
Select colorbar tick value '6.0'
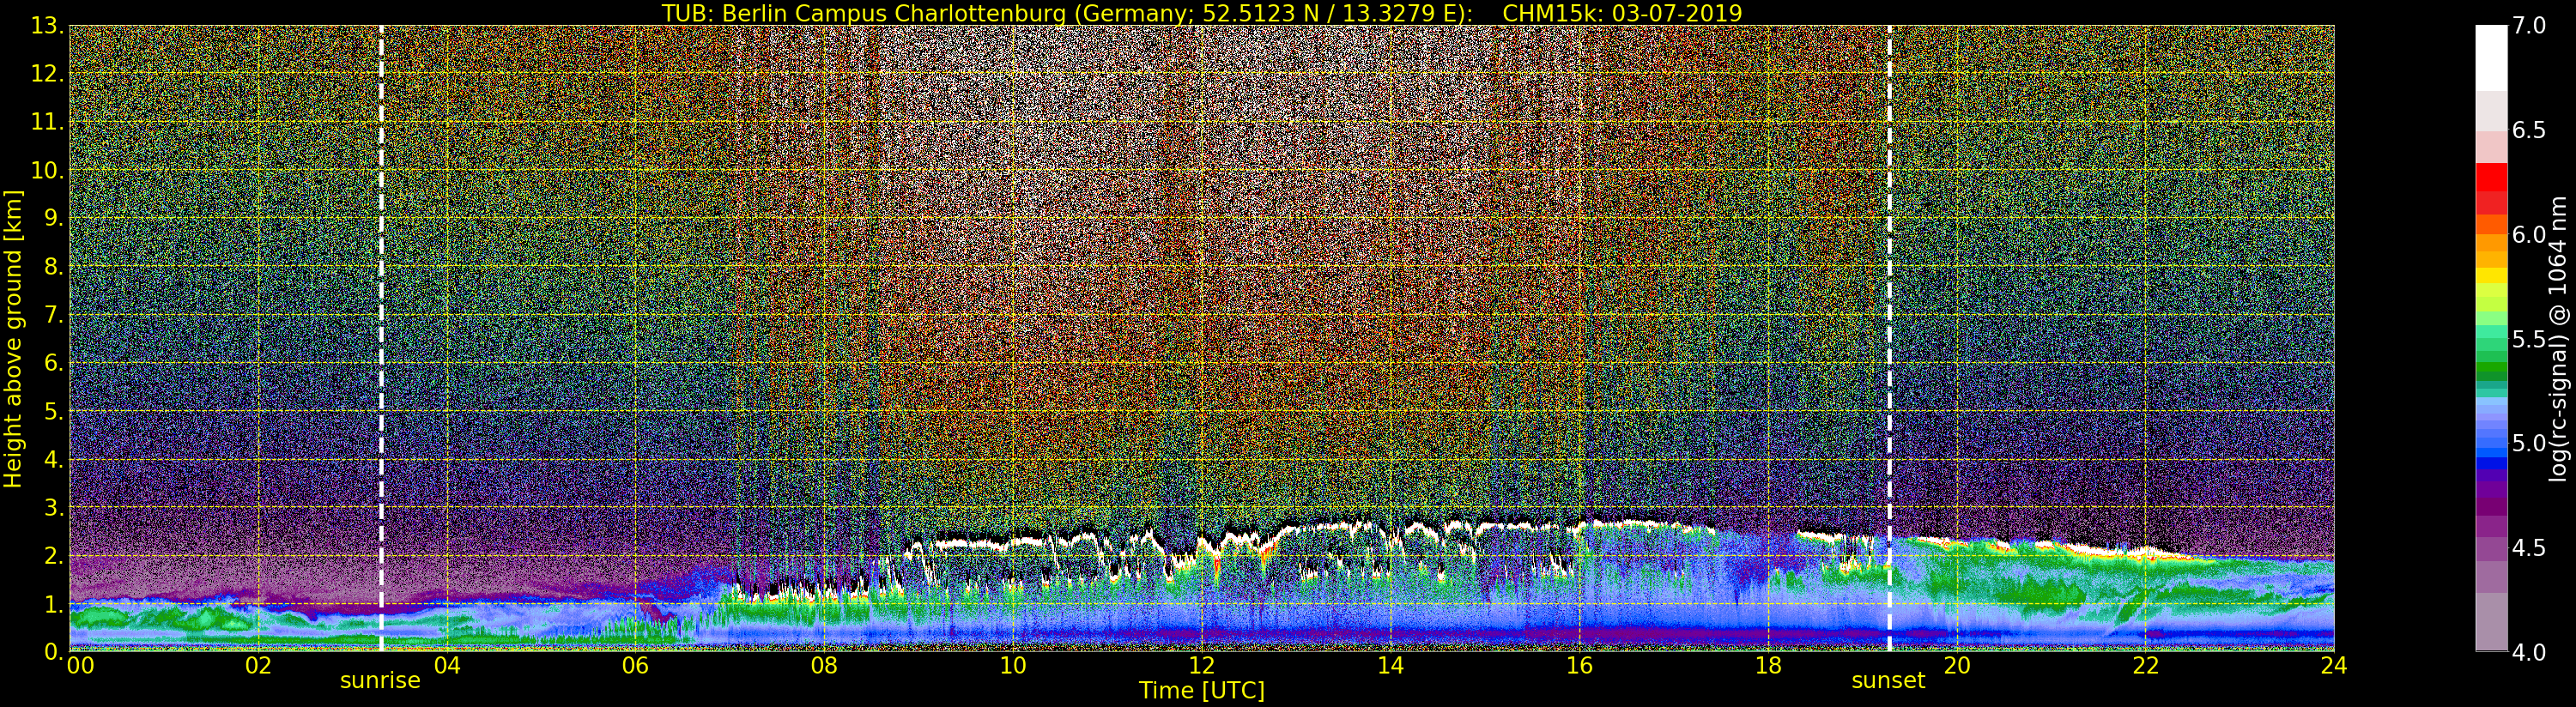(2530, 234)
